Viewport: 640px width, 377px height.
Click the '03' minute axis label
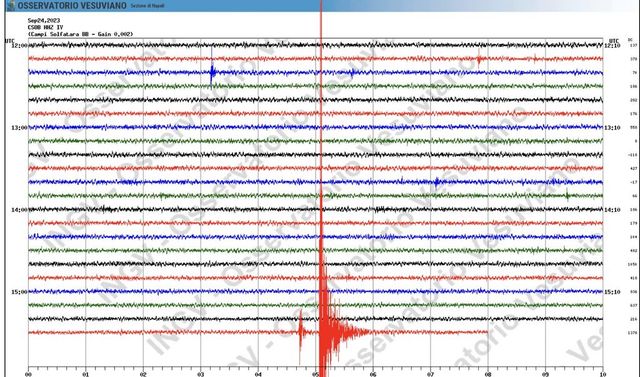click(200, 374)
